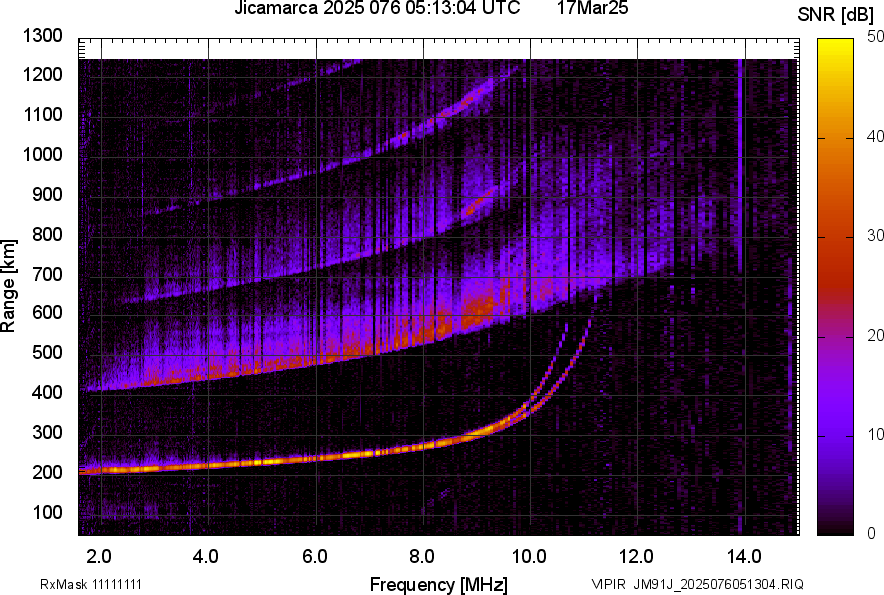
Task: Click frequency tick label '10.0'
Action: click(529, 557)
